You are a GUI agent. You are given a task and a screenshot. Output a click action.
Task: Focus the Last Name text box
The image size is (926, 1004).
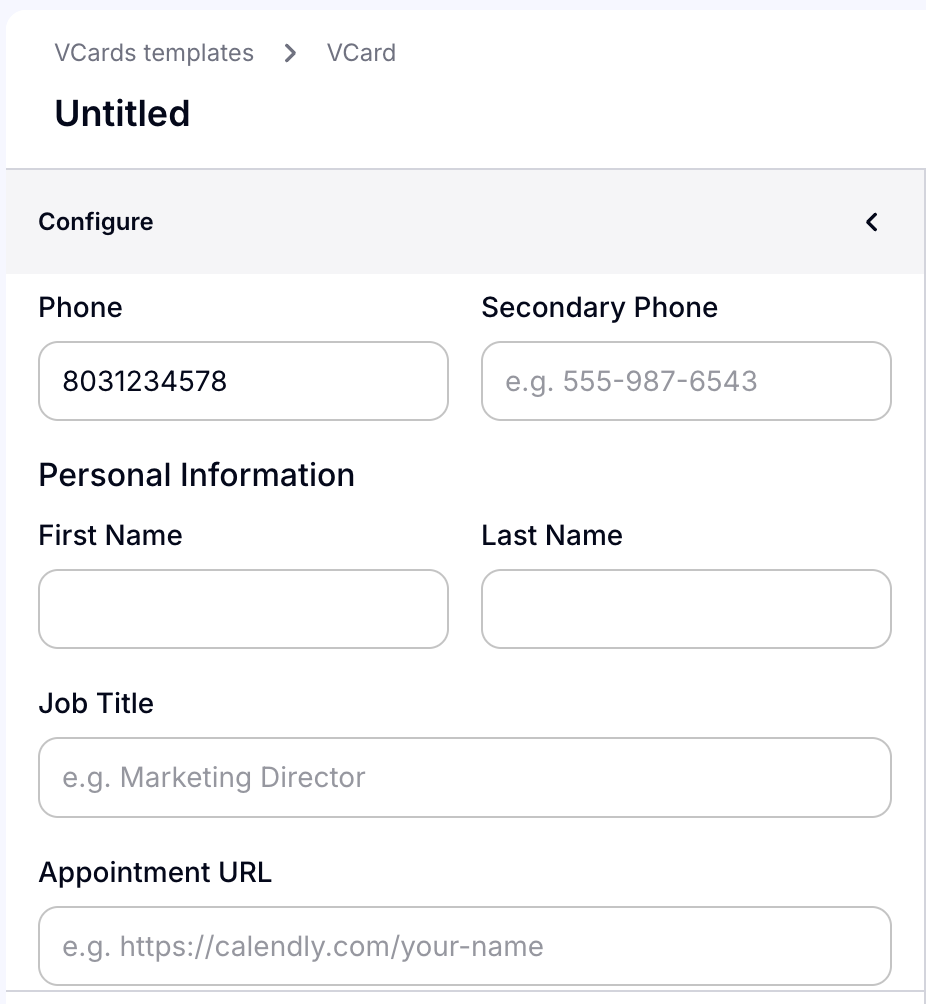pyautogui.click(x=686, y=609)
